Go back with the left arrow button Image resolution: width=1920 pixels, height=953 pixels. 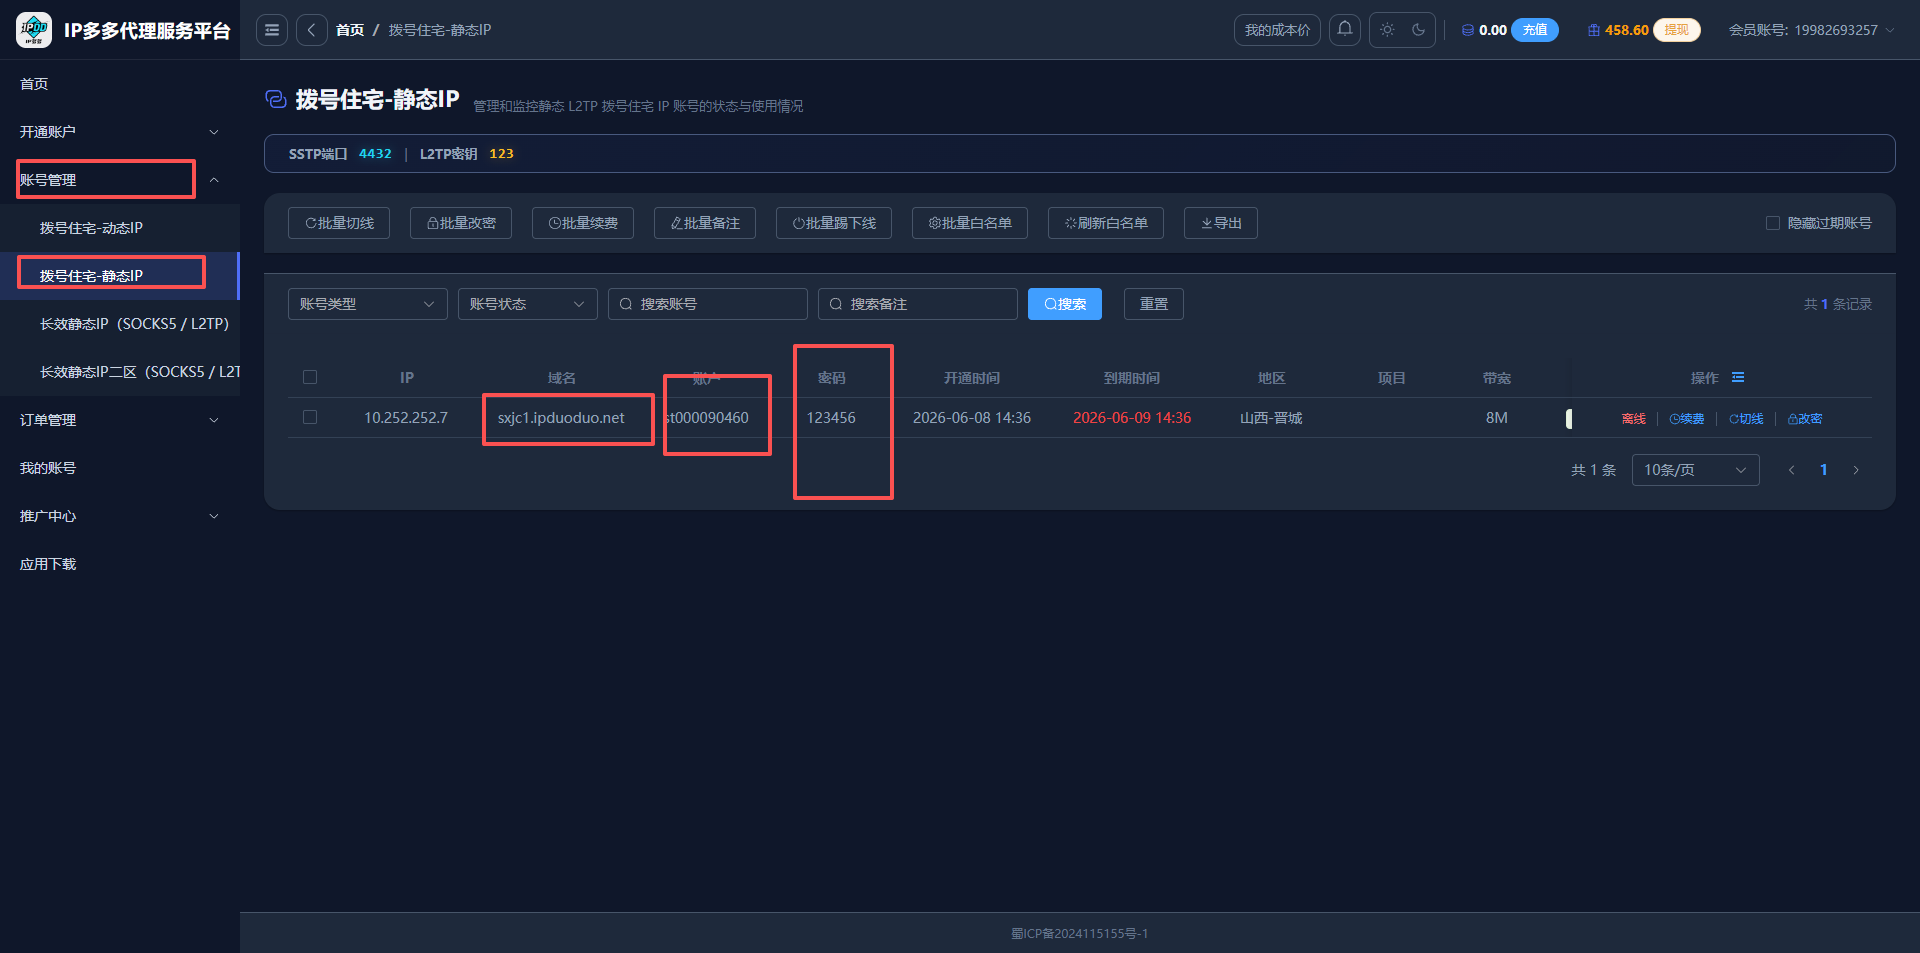pos(312,30)
